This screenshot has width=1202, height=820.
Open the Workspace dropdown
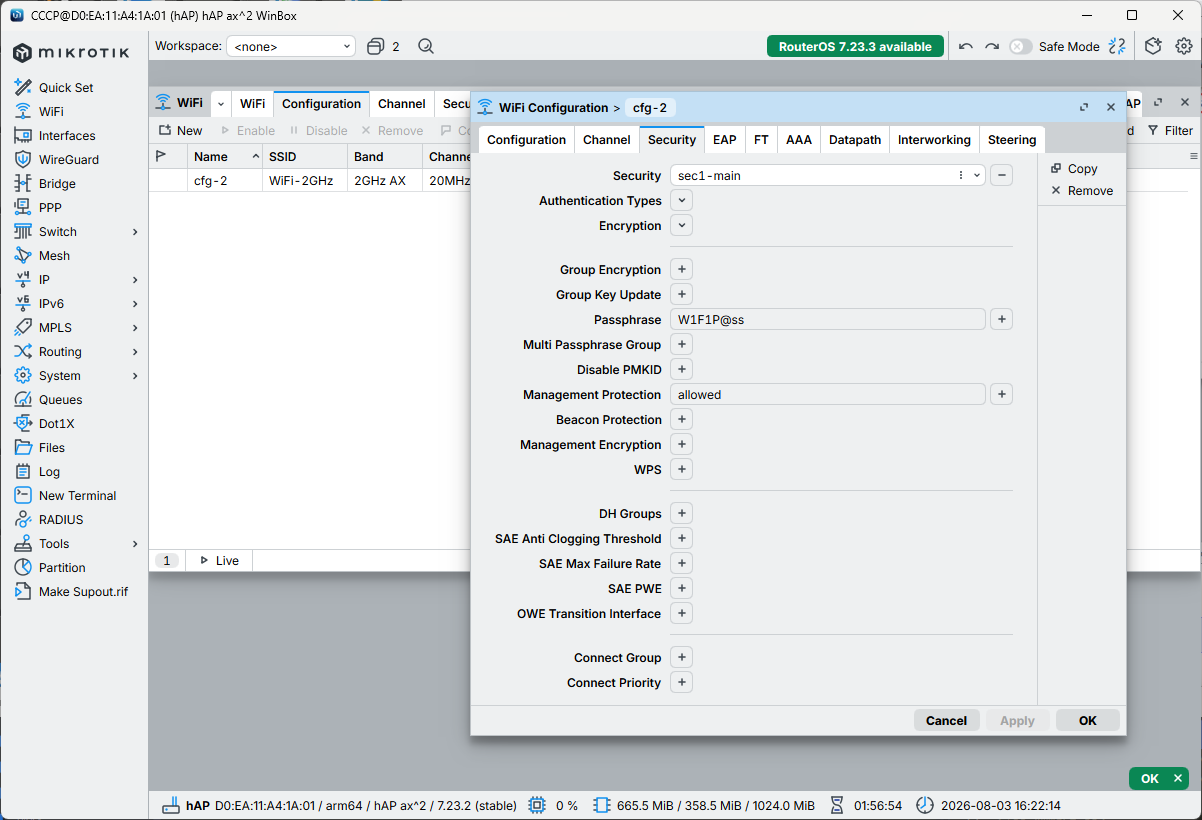(x=291, y=46)
